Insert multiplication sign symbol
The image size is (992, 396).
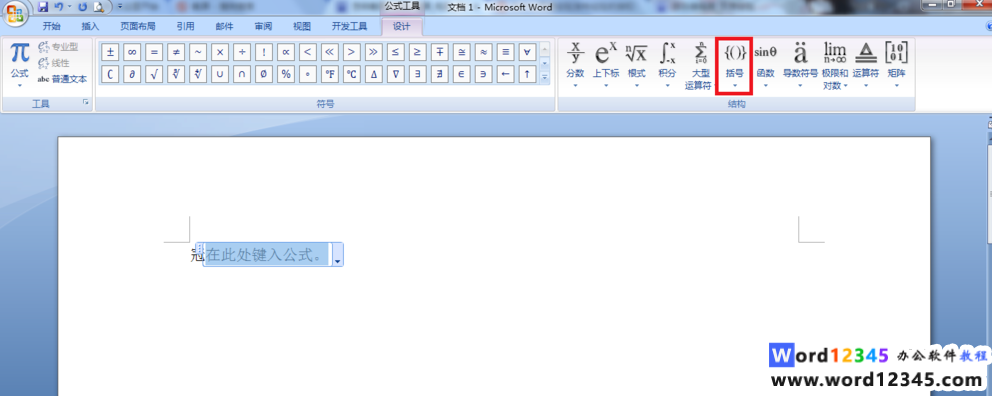pyautogui.click(x=220, y=52)
